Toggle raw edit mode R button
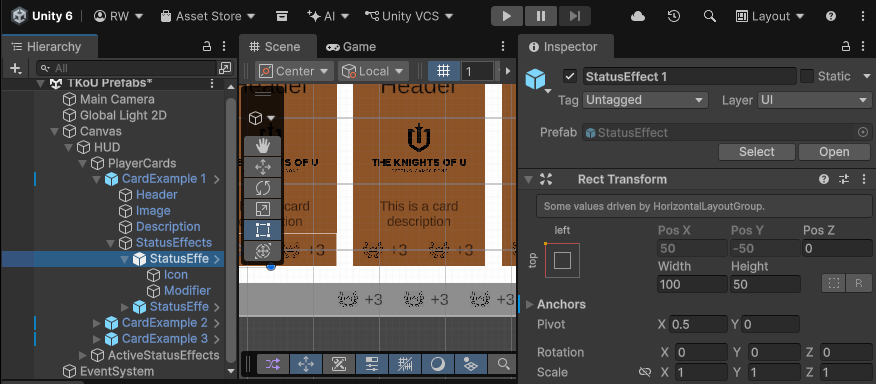 (859, 283)
